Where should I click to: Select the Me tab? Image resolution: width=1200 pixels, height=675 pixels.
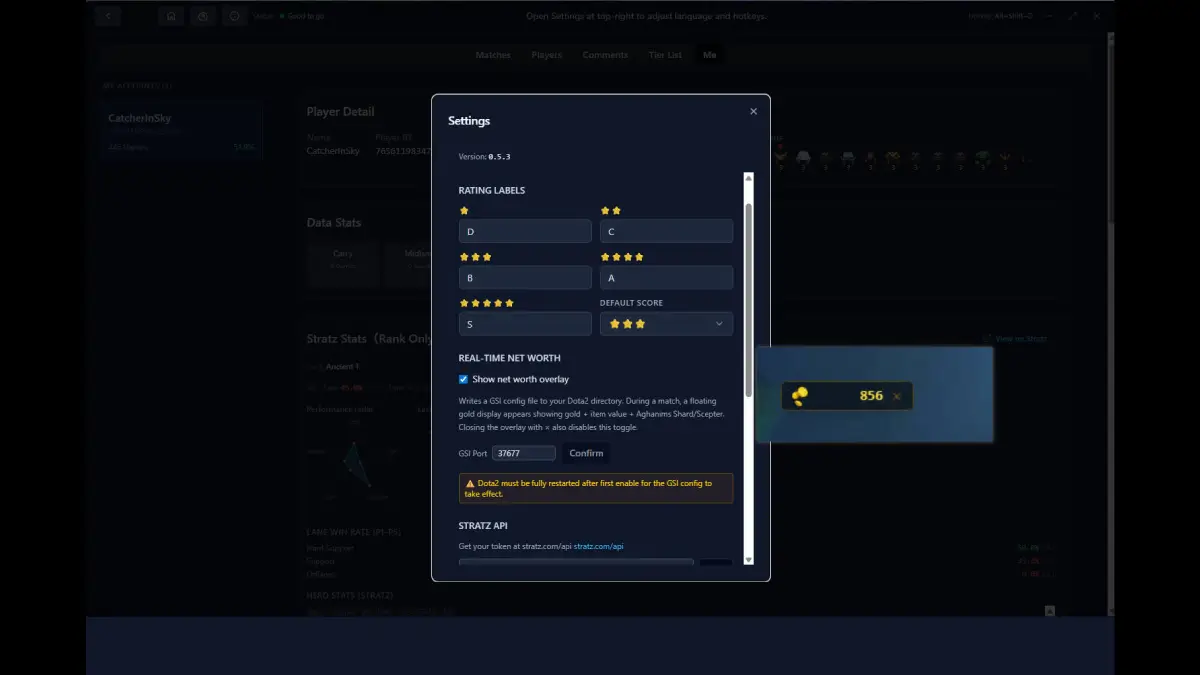pos(710,55)
